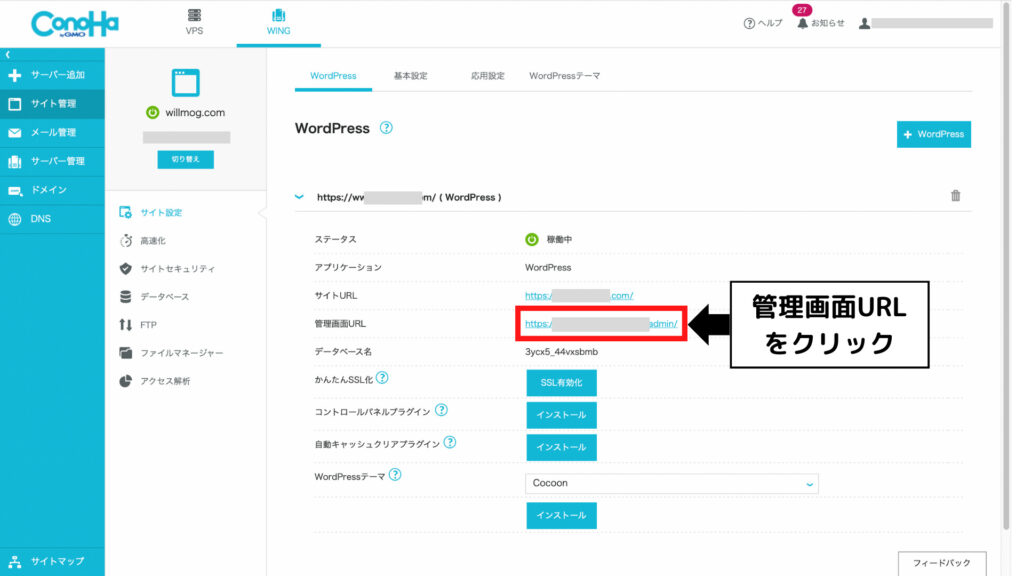
Task: Install the 自動キャッシュクリアプラグイン
Action: point(561,447)
